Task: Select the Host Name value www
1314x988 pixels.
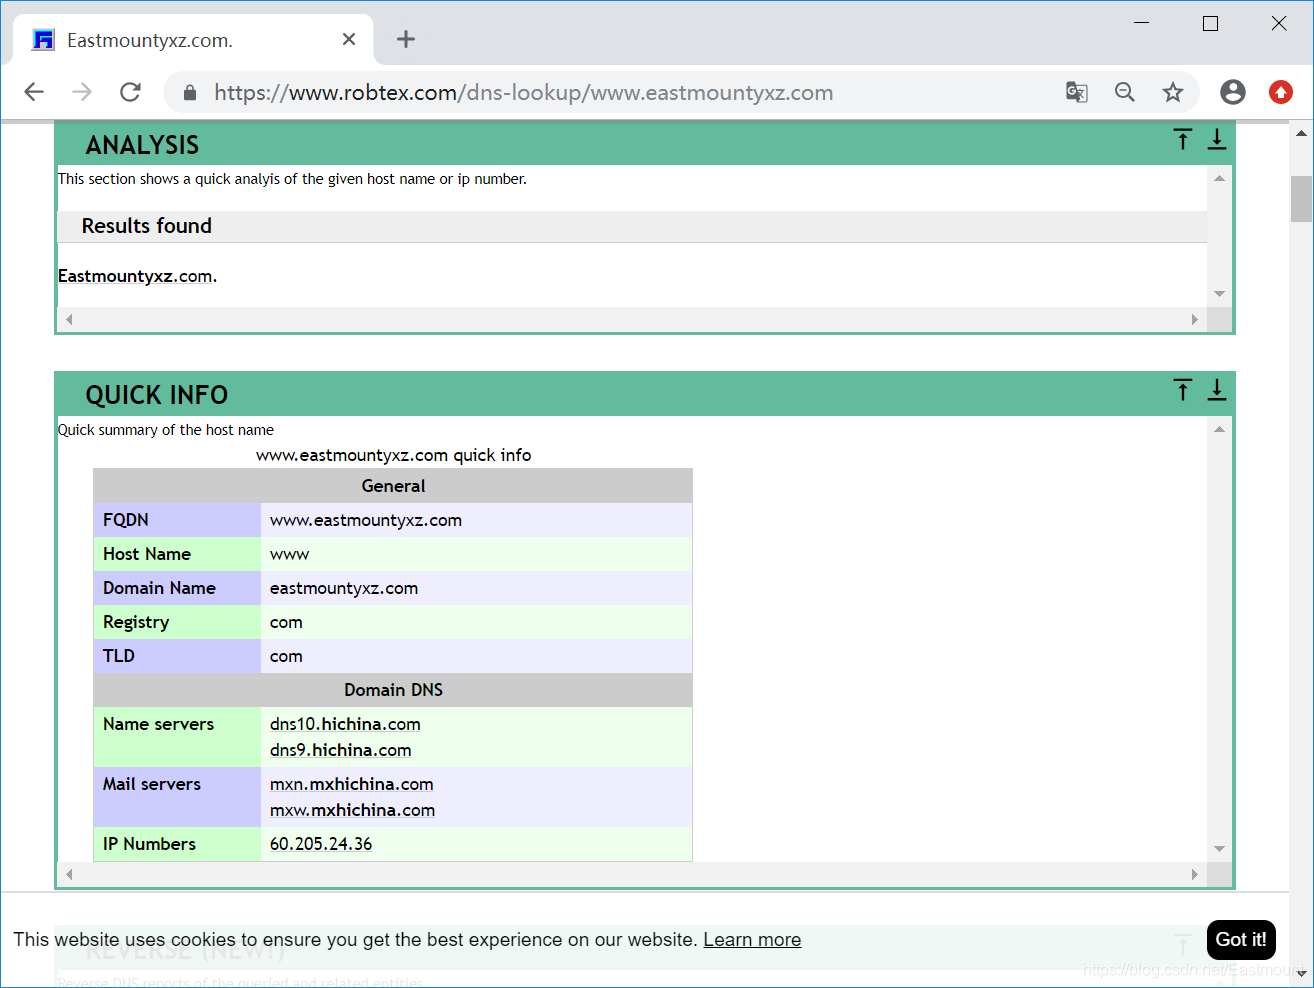Action: 290,554
